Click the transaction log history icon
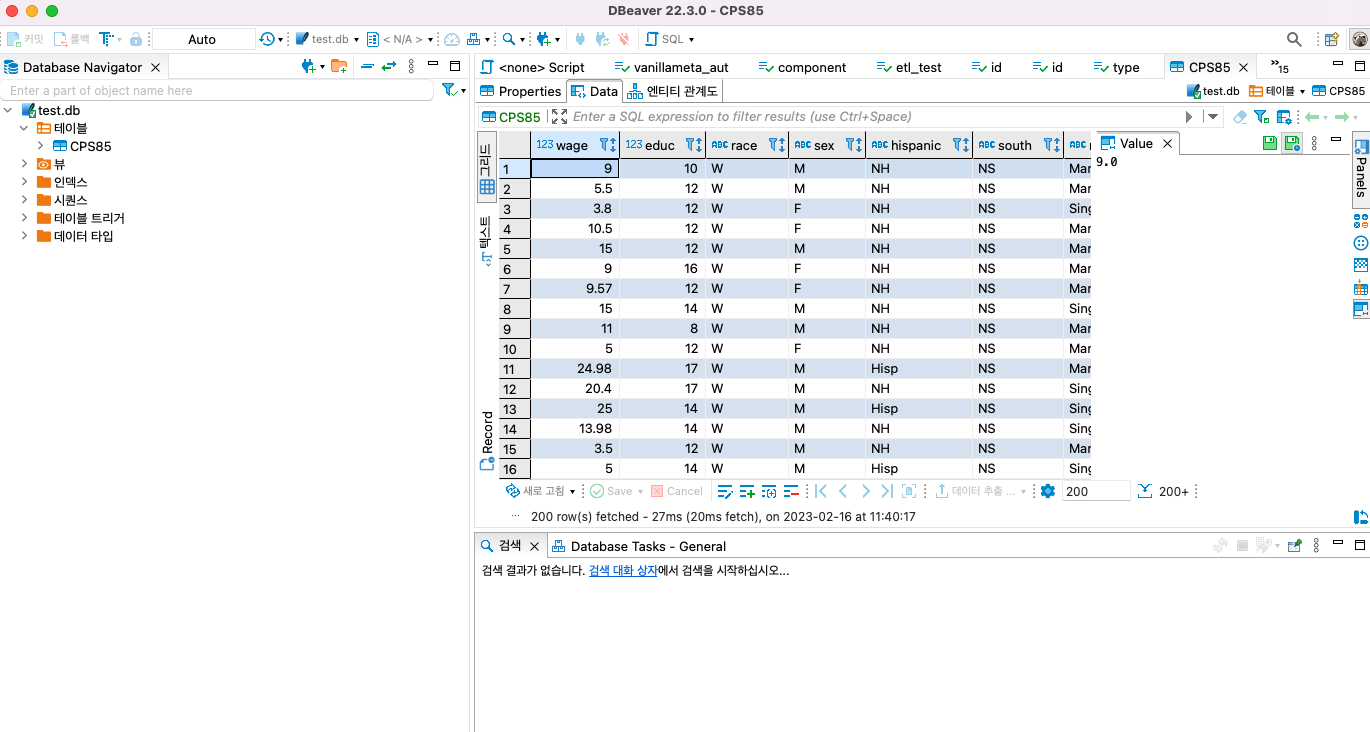The width and height of the screenshot is (1370, 732). tap(267, 39)
